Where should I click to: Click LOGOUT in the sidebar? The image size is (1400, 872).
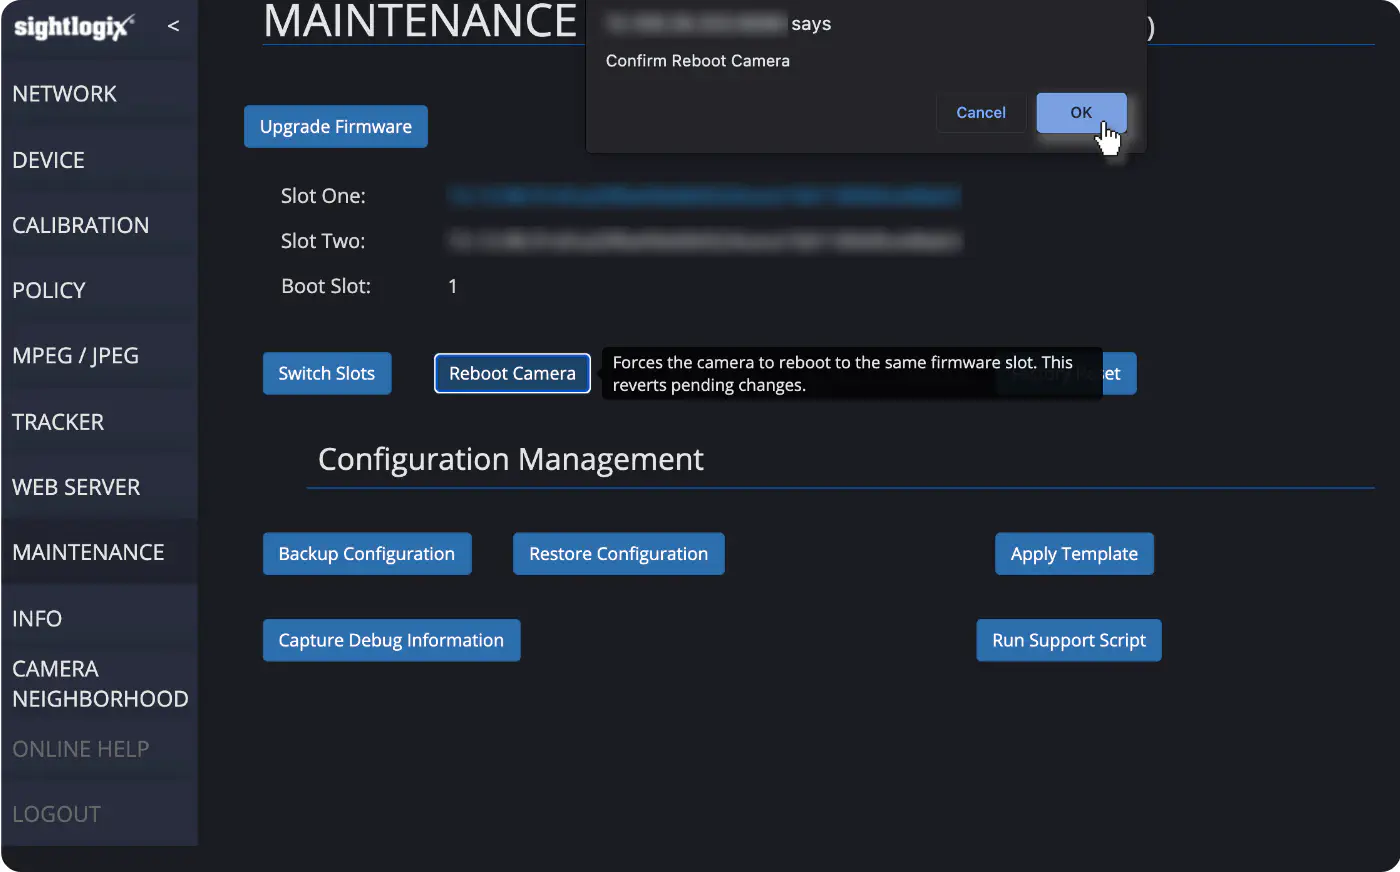click(56, 814)
